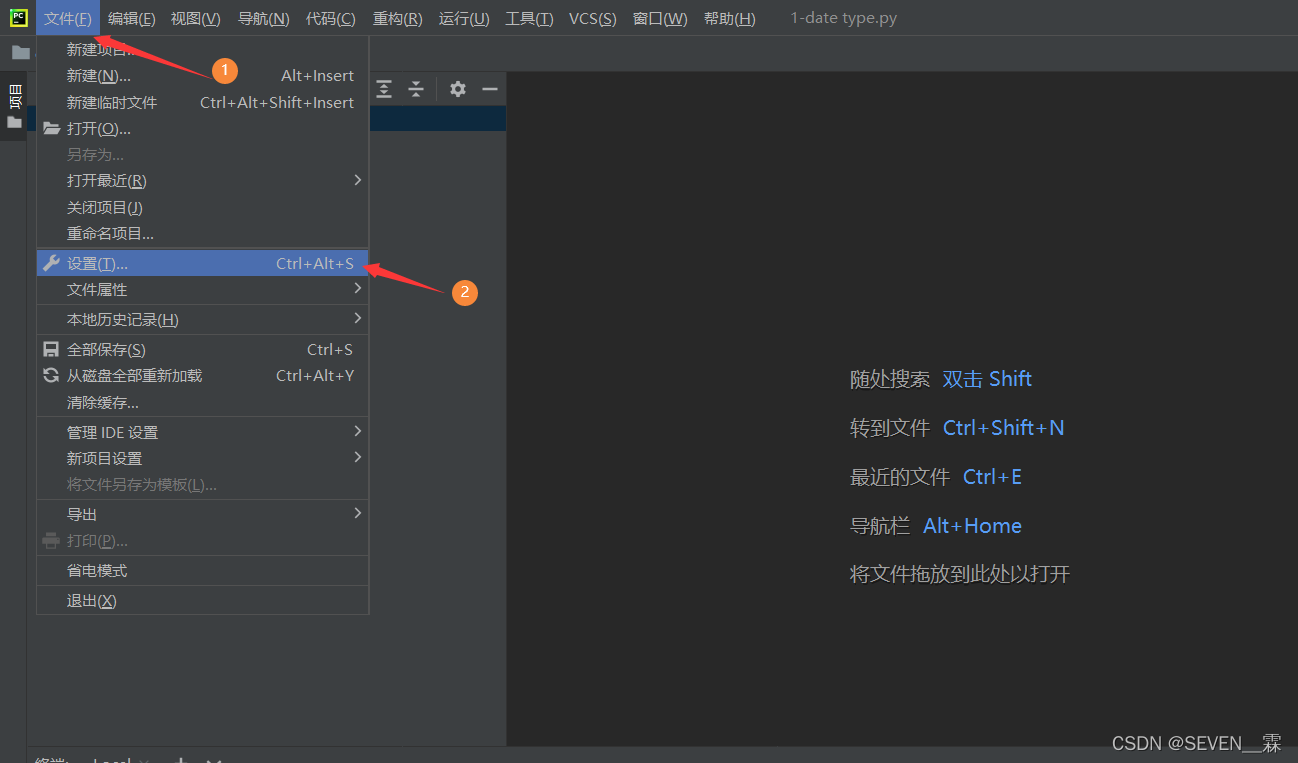The height and width of the screenshot is (763, 1298).
Task: Expand the 管理 IDE 设置 submenu arrow
Action: (x=358, y=432)
